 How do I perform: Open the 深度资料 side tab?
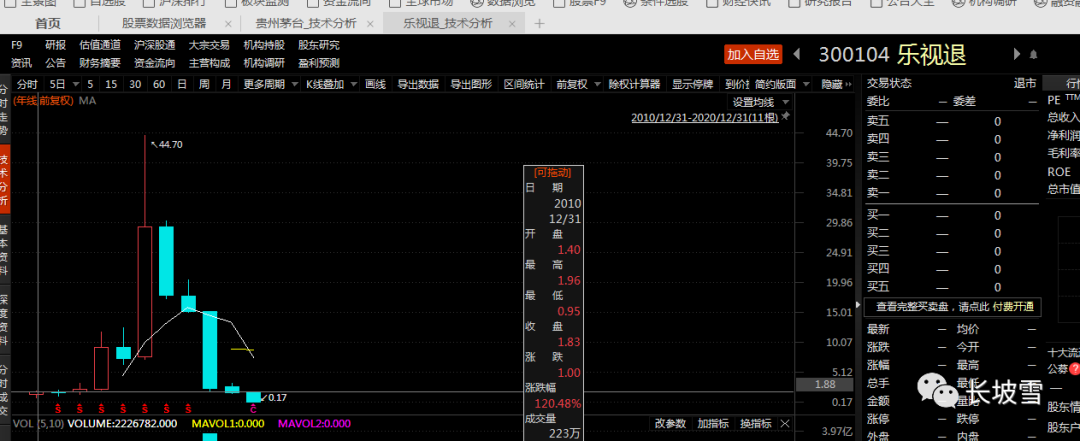(4, 318)
